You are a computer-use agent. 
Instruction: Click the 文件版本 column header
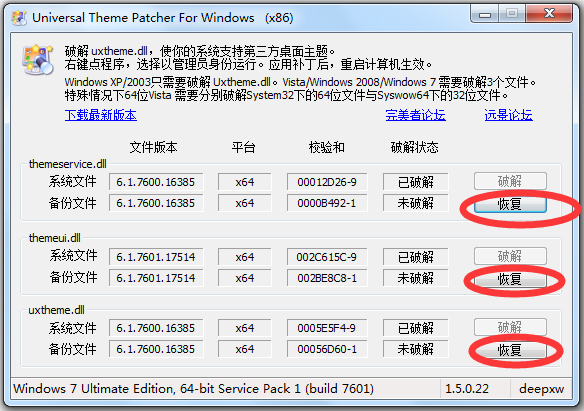[x=153, y=147]
